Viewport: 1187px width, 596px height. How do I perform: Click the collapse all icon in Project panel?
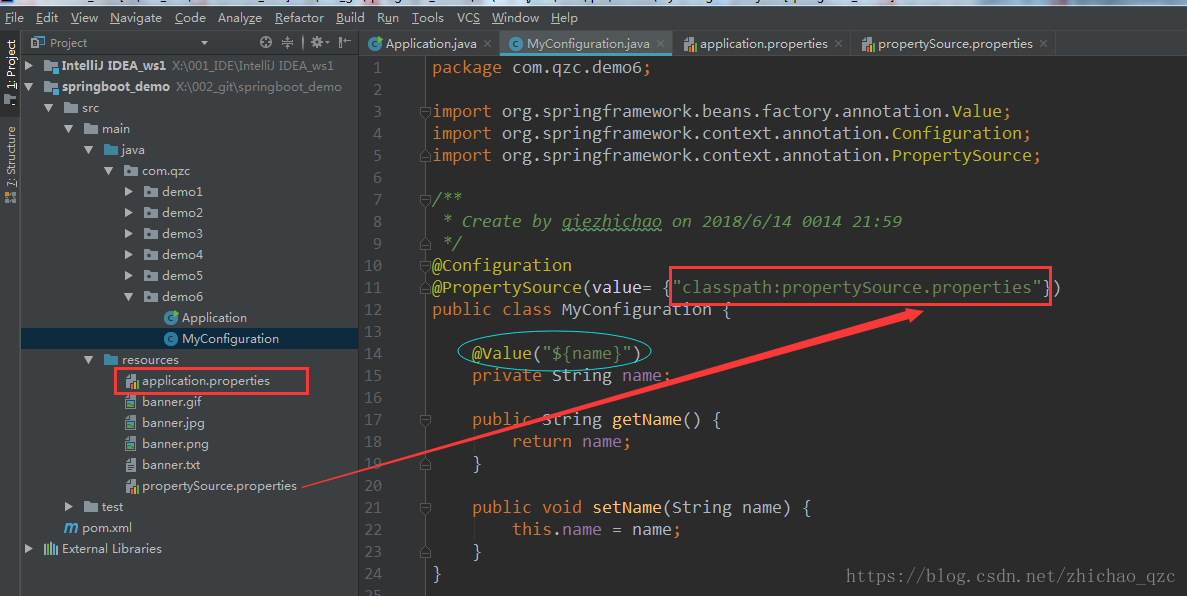tap(287, 42)
